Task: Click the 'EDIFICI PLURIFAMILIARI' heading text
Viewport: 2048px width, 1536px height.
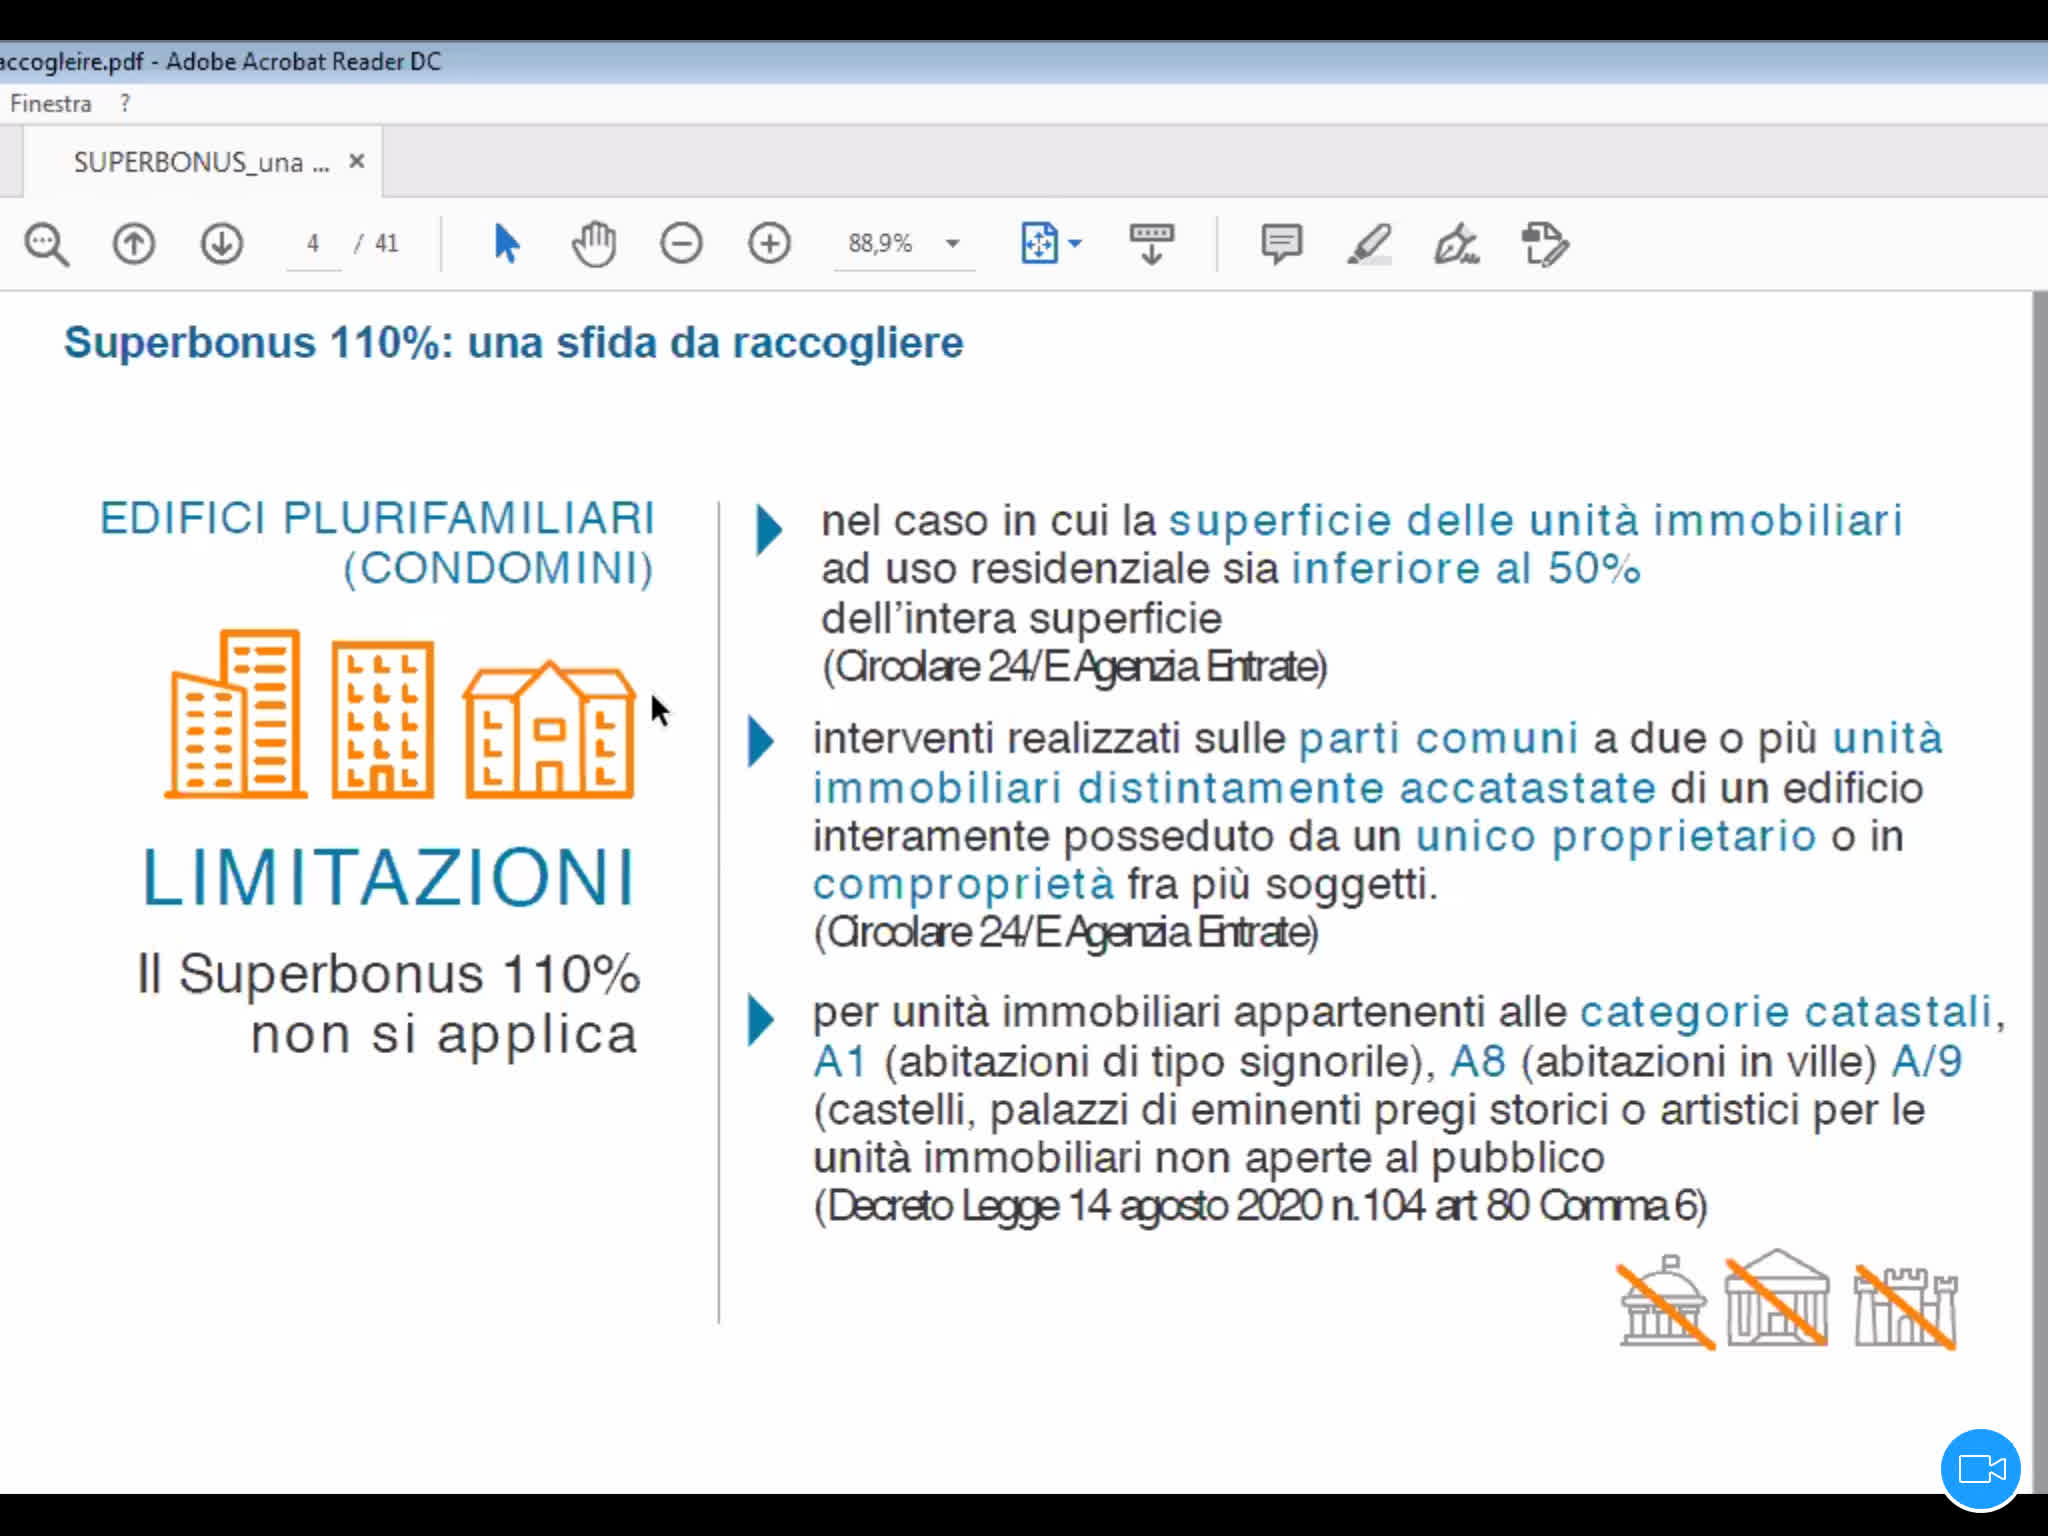Action: (x=378, y=519)
